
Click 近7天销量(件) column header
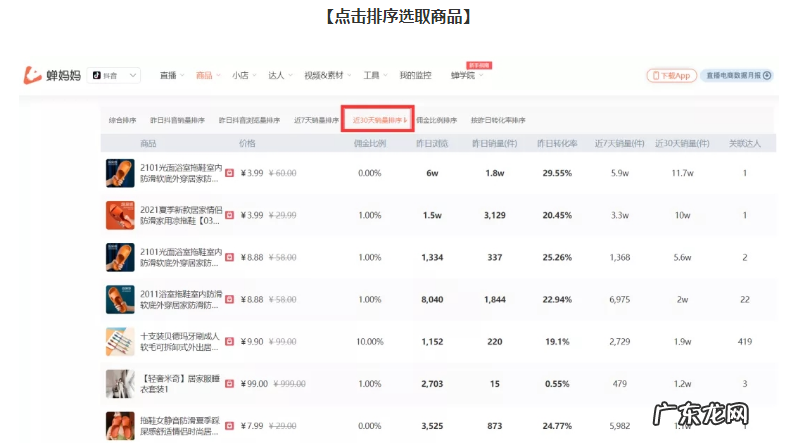(x=619, y=143)
